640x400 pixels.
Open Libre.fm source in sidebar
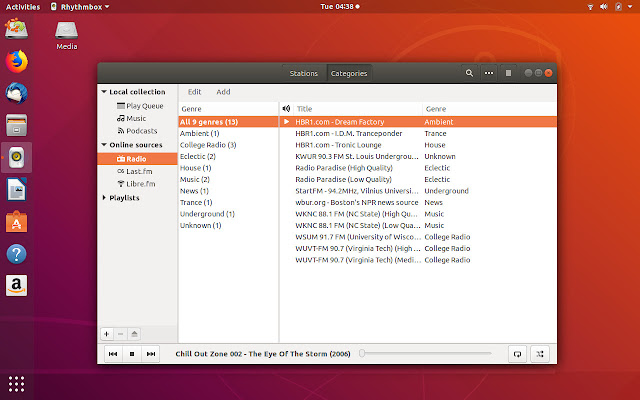click(x=136, y=184)
